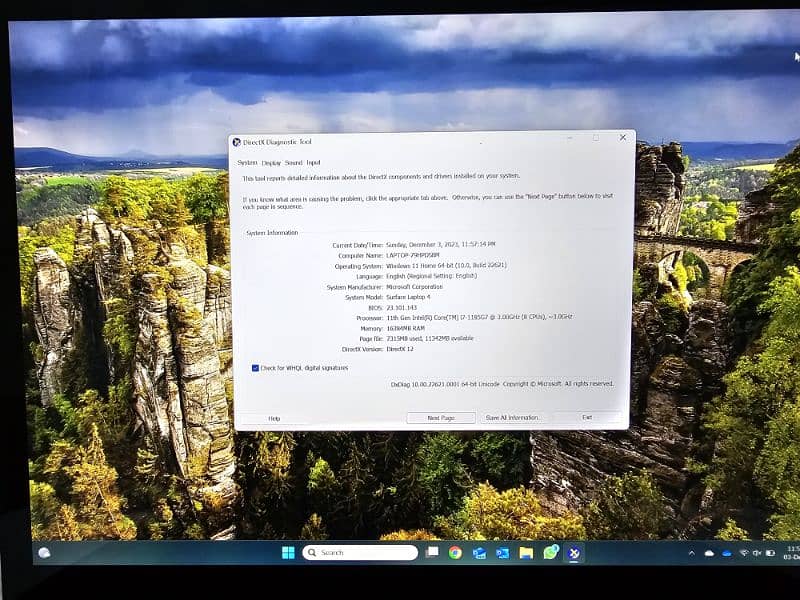Click Save All Information button

click(512, 418)
